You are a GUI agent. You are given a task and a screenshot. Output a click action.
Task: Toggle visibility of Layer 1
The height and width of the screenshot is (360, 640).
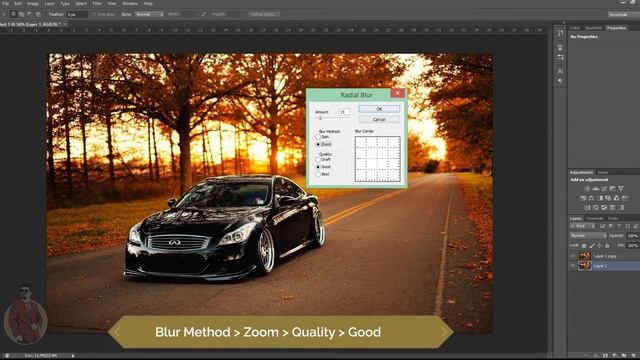pos(572,266)
